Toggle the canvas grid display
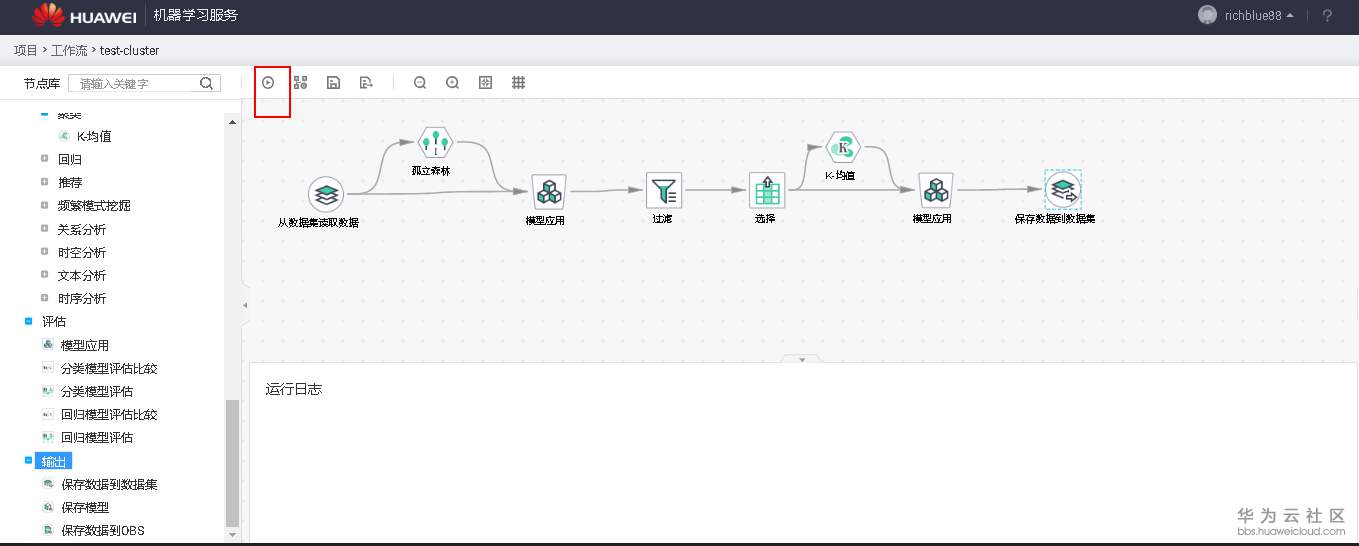 pyautogui.click(x=519, y=83)
